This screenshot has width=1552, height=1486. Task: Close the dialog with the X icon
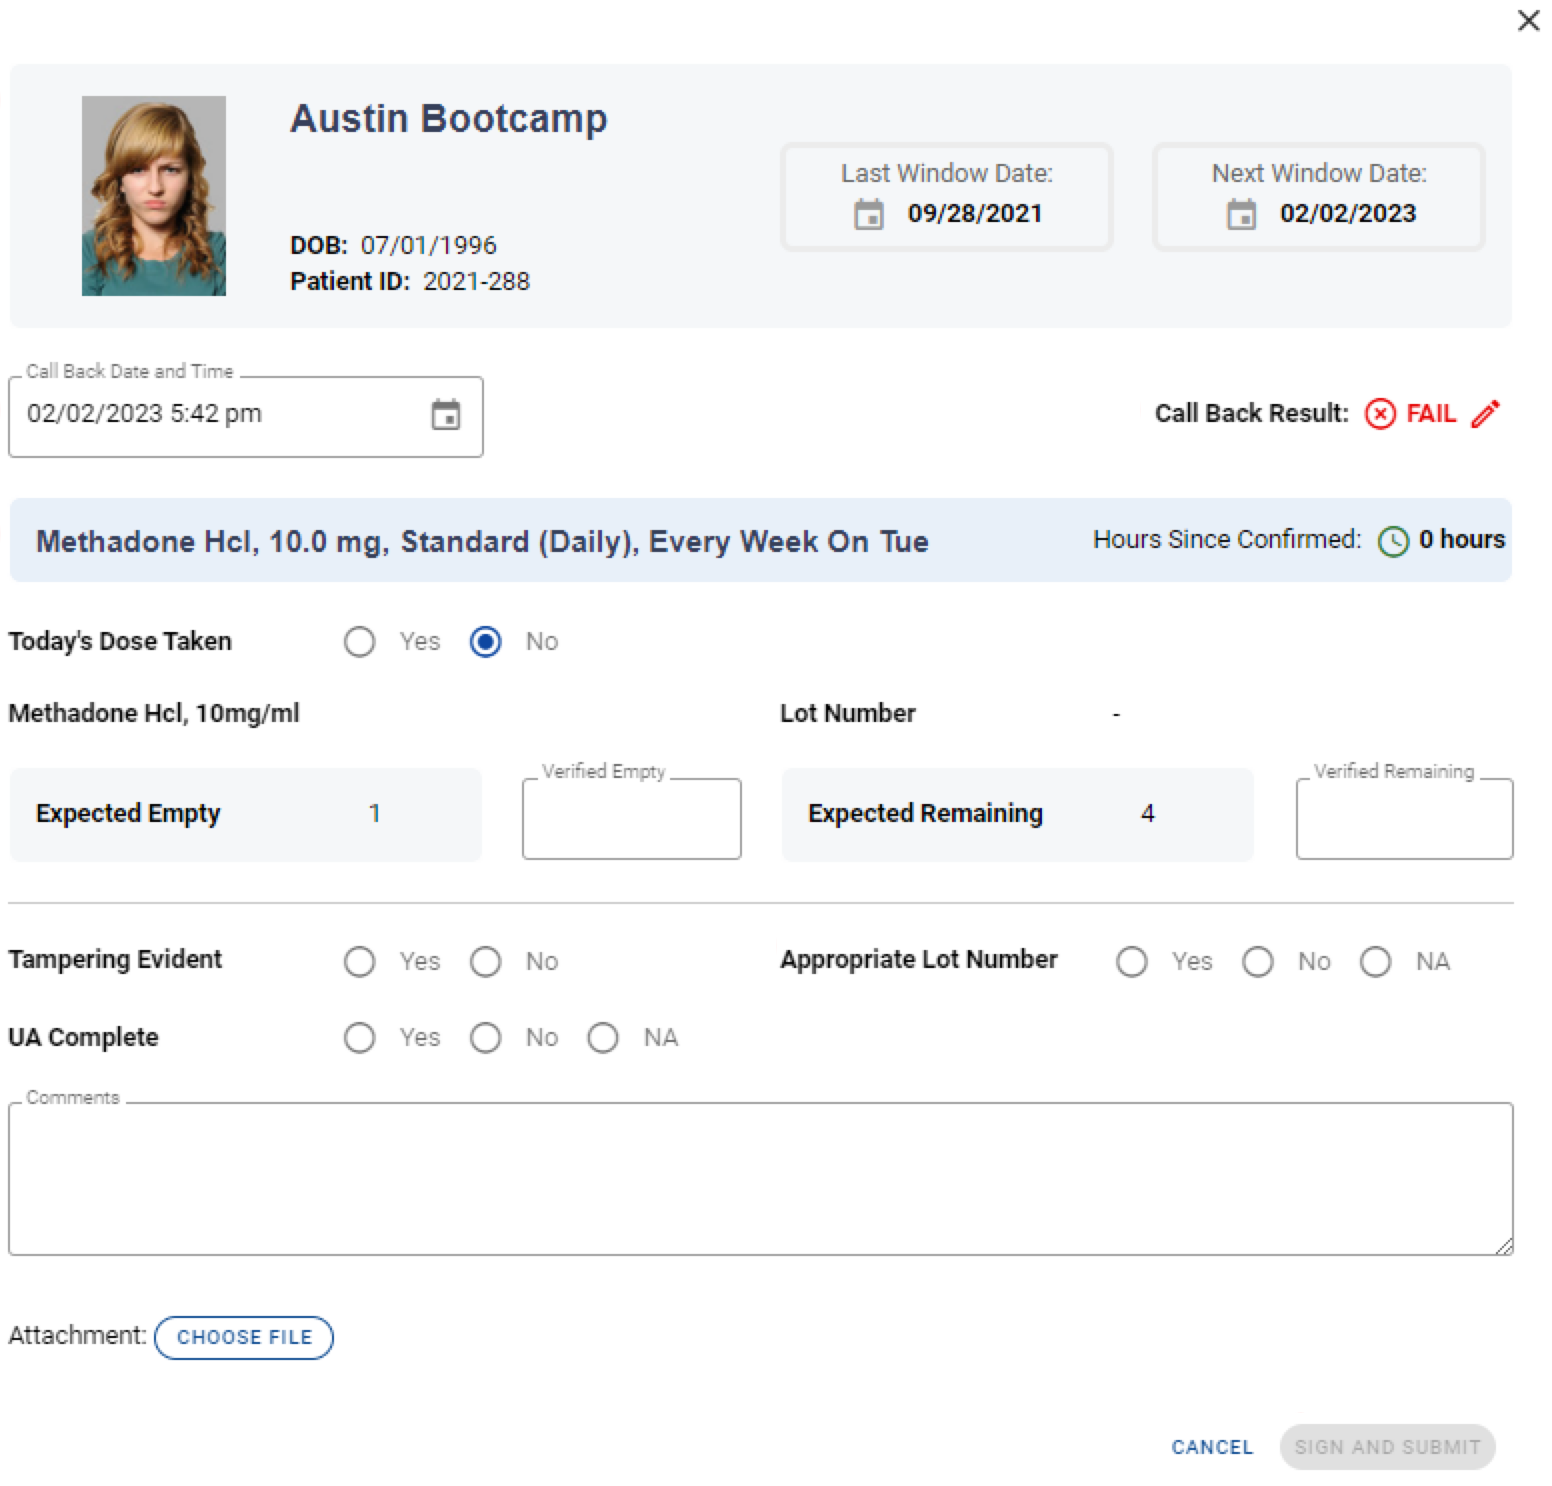tap(1528, 21)
